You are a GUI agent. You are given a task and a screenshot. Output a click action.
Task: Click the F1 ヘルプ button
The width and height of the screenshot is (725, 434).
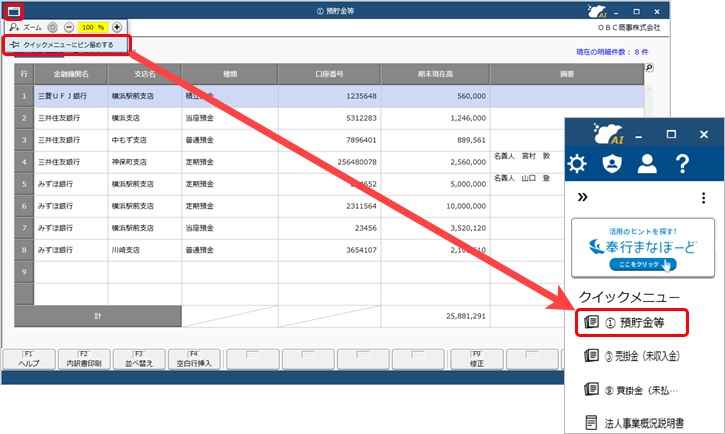point(29,359)
